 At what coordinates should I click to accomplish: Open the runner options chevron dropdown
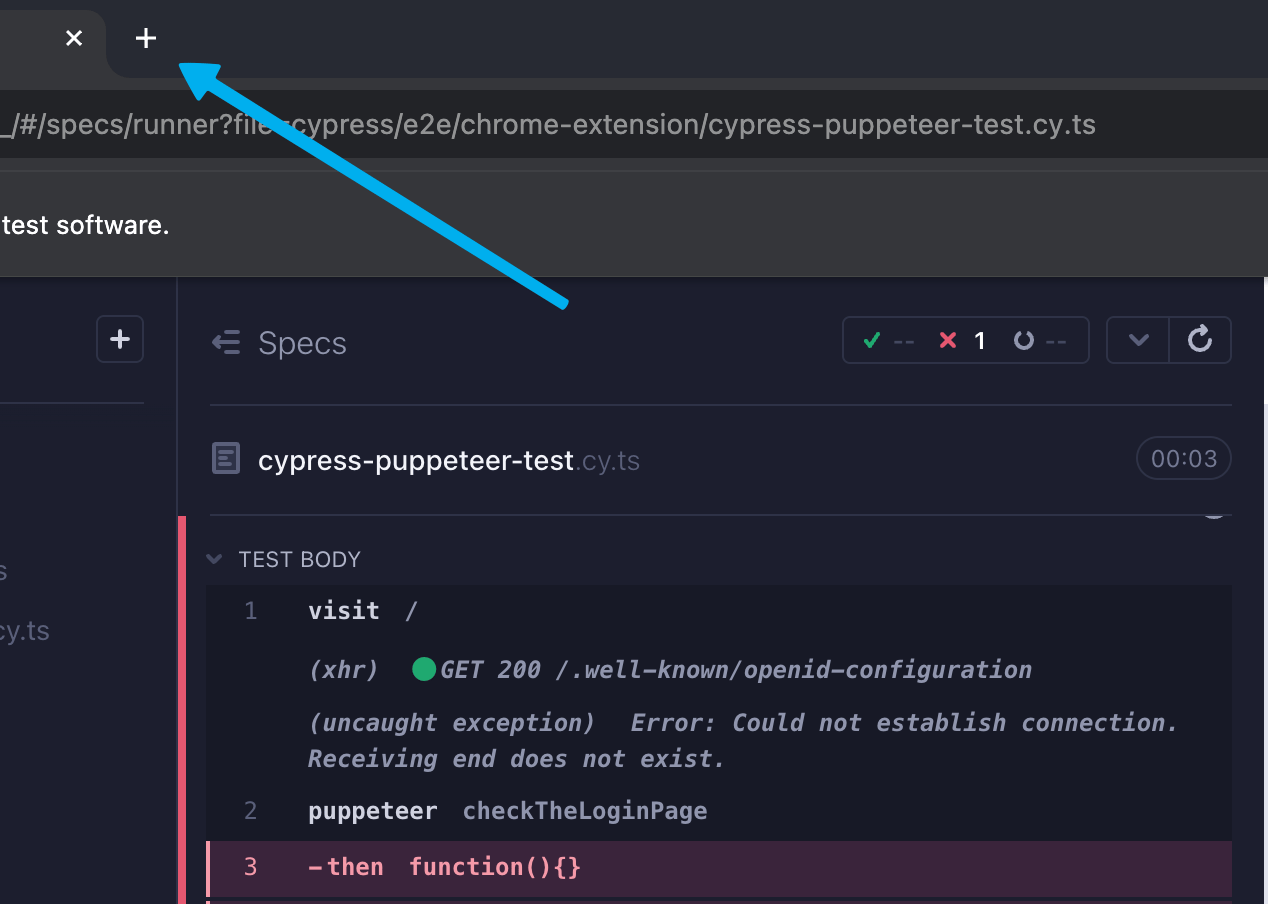(1138, 340)
